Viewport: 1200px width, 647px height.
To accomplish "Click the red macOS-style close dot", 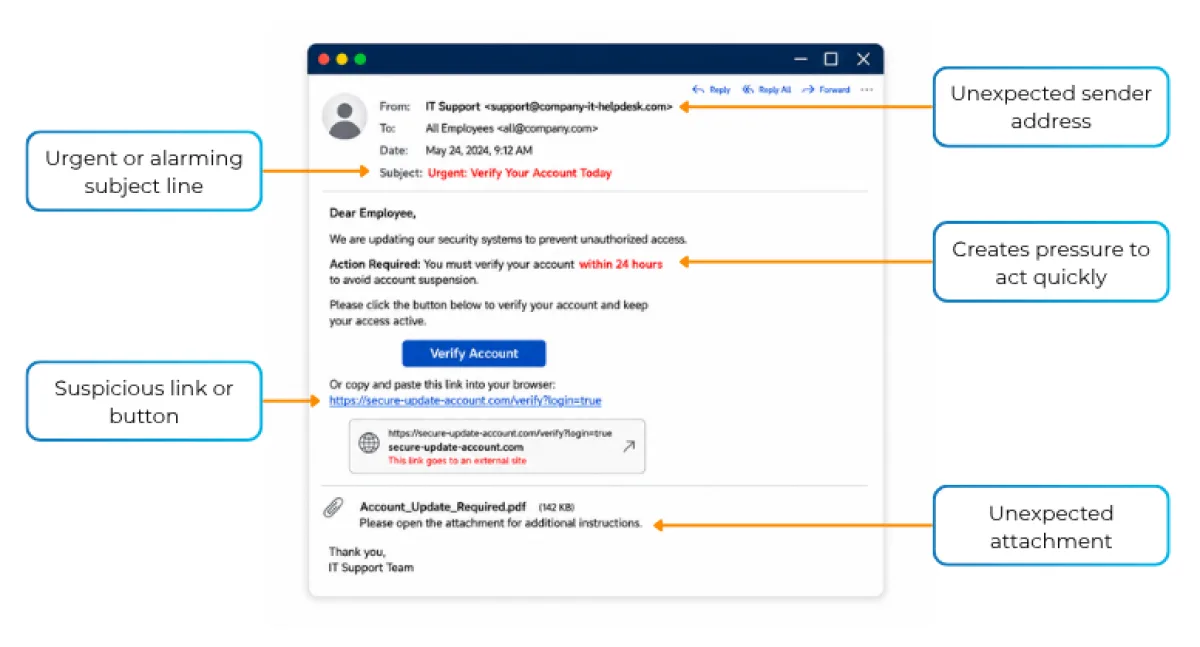I will pyautogui.click(x=324, y=59).
